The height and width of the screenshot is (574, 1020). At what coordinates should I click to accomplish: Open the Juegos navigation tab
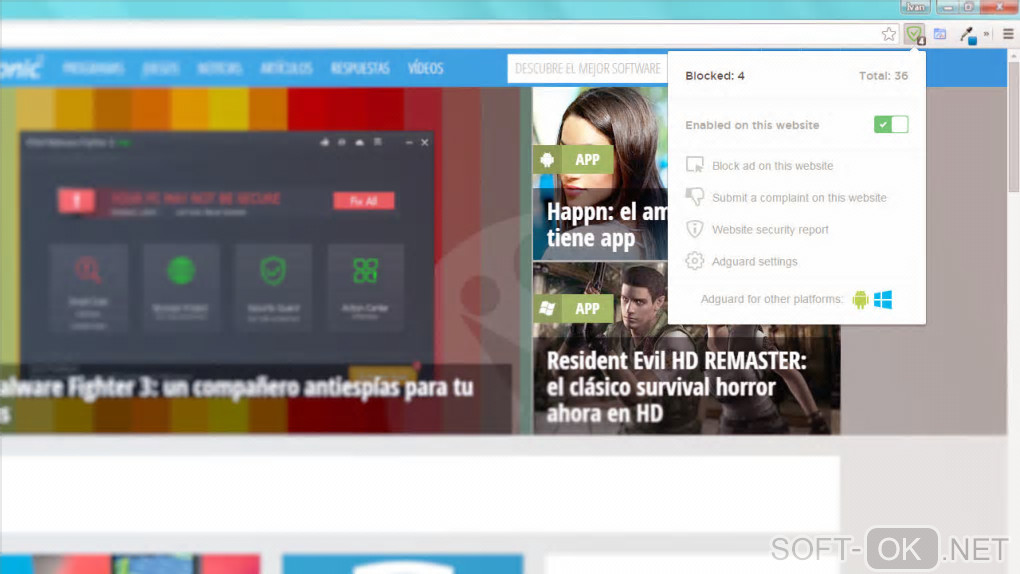pyautogui.click(x=160, y=68)
